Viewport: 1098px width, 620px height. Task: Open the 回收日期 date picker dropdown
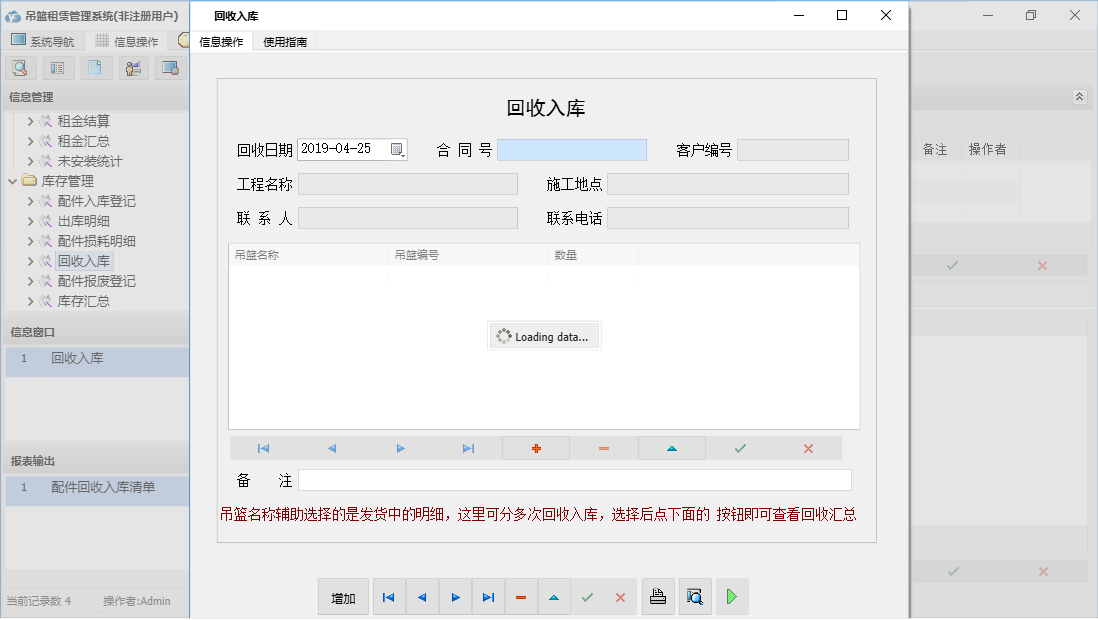pos(397,148)
